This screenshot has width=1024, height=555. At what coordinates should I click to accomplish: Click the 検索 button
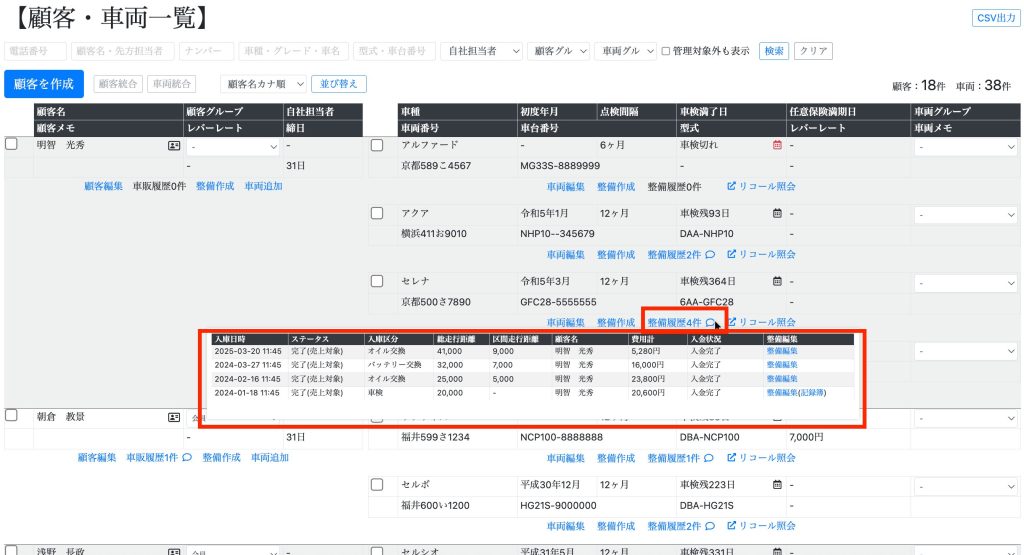[774, 51]
